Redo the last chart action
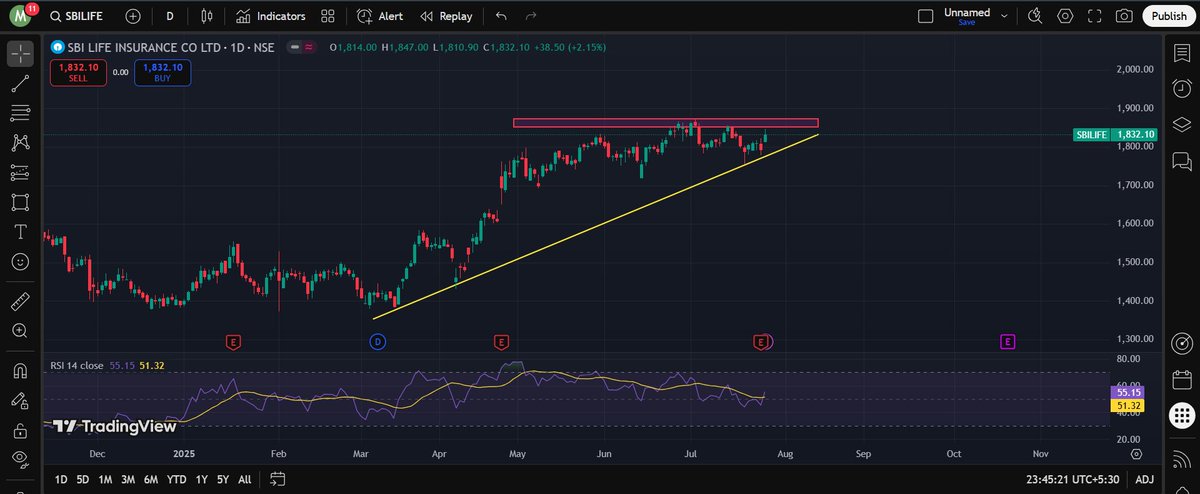Viewport: 1200px width, 494px height. (x=531, y=16)
